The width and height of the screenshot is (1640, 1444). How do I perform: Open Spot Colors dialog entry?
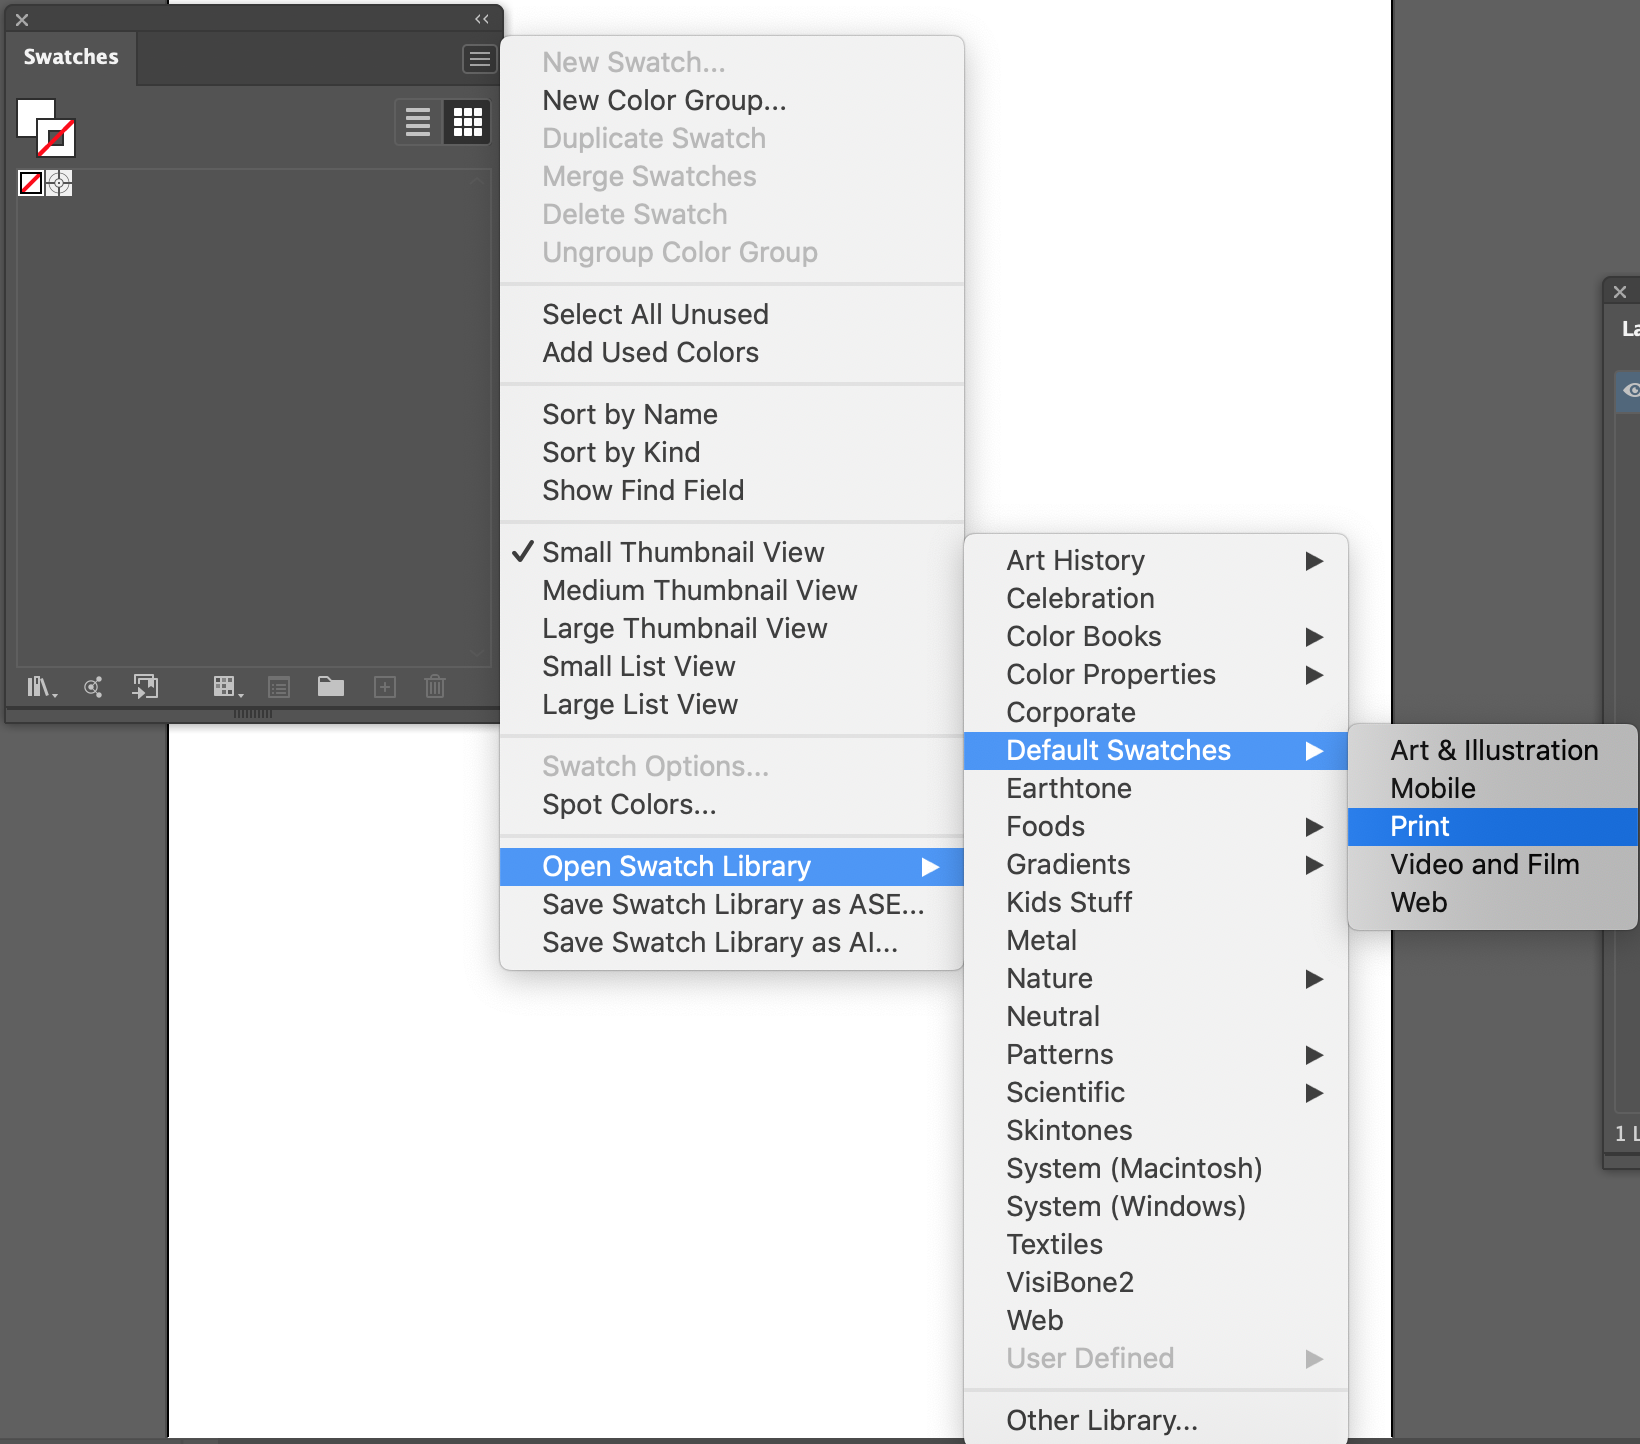[731, 804]
